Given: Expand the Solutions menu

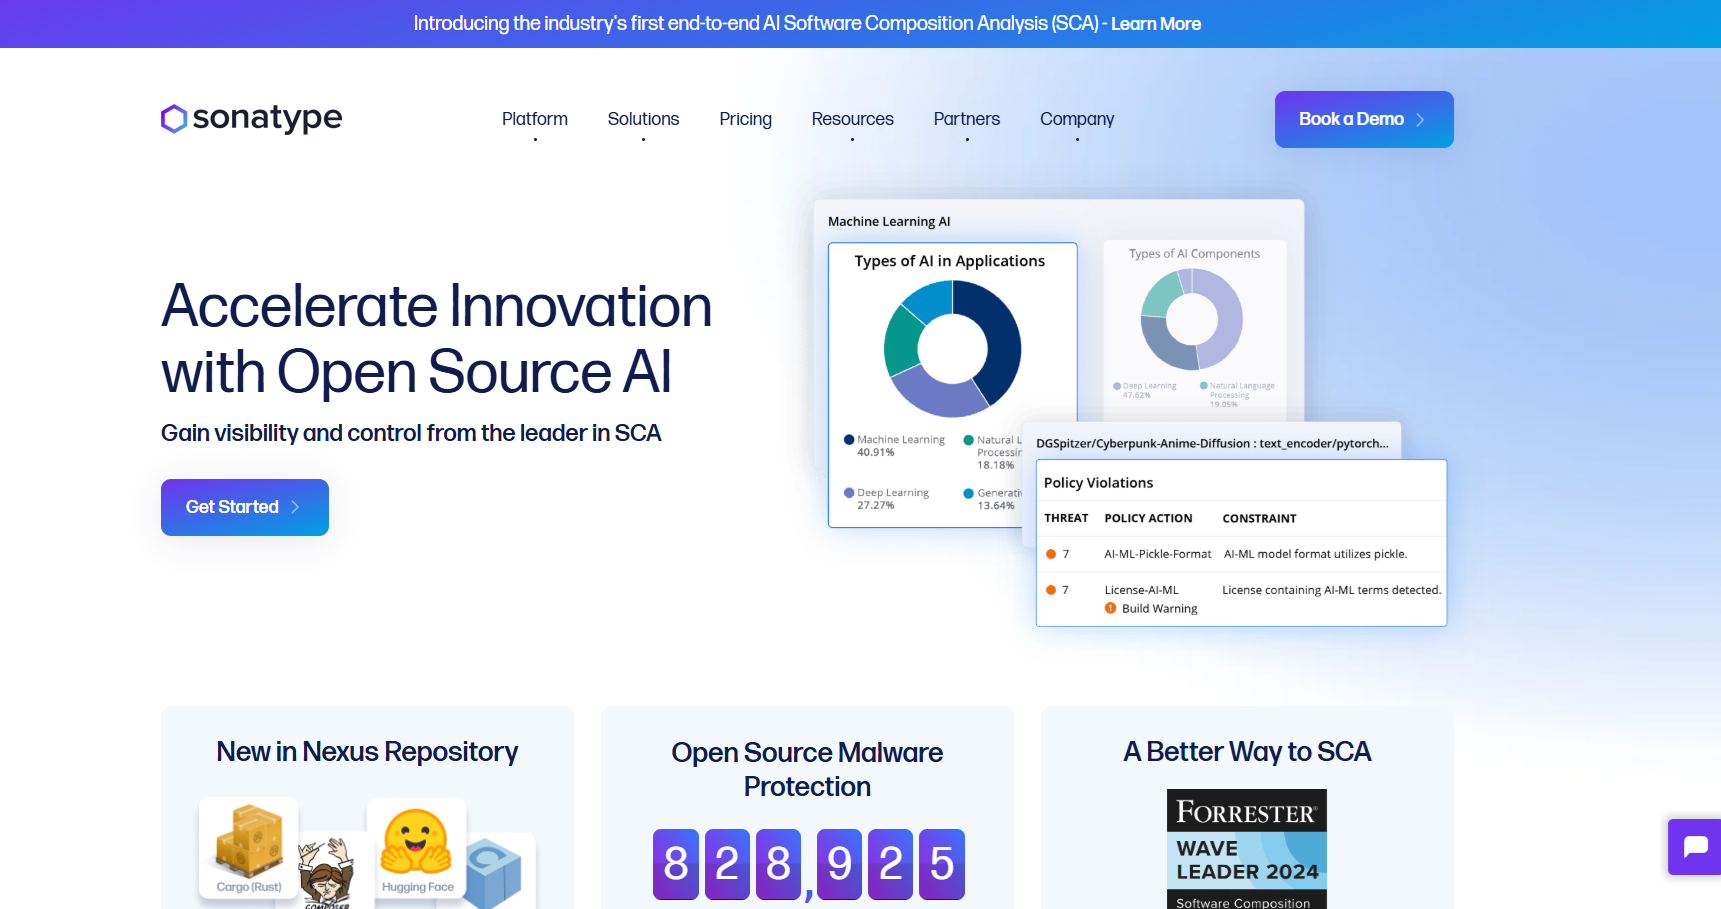Looking at the screenshot, I should point(643,119).
